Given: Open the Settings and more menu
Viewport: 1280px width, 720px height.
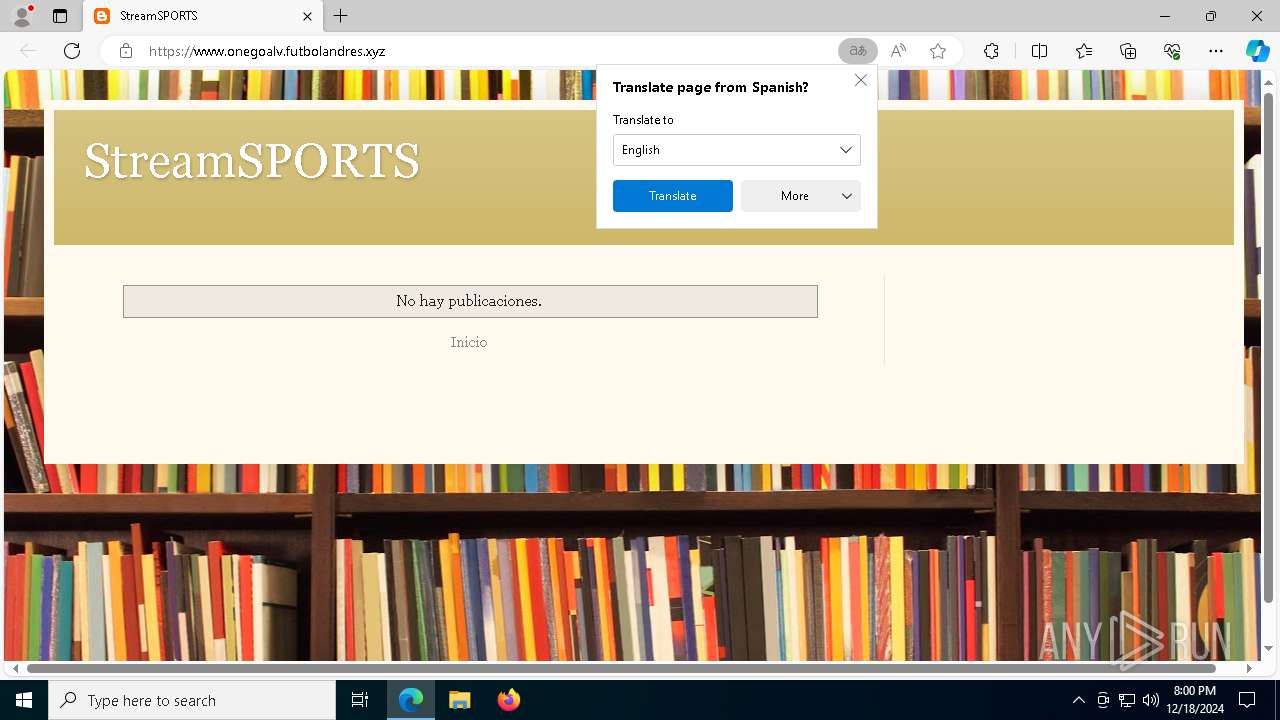Looking at the screenshot, I should pyautogui.click(x=1216, y=51).
